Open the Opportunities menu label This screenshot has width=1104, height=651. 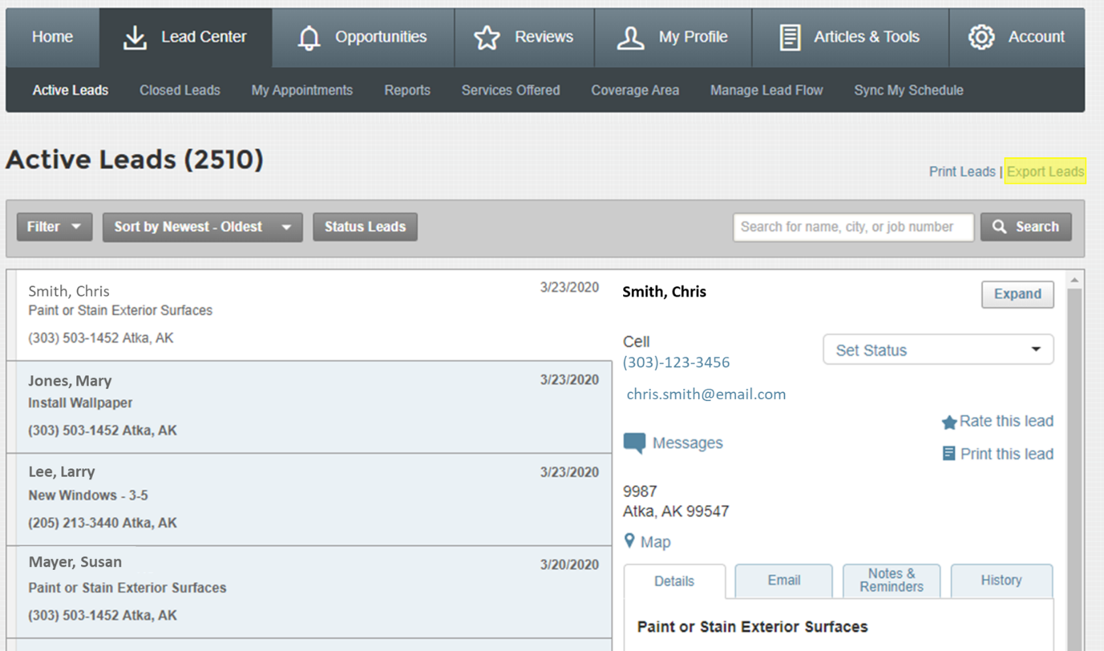[381, 37]
